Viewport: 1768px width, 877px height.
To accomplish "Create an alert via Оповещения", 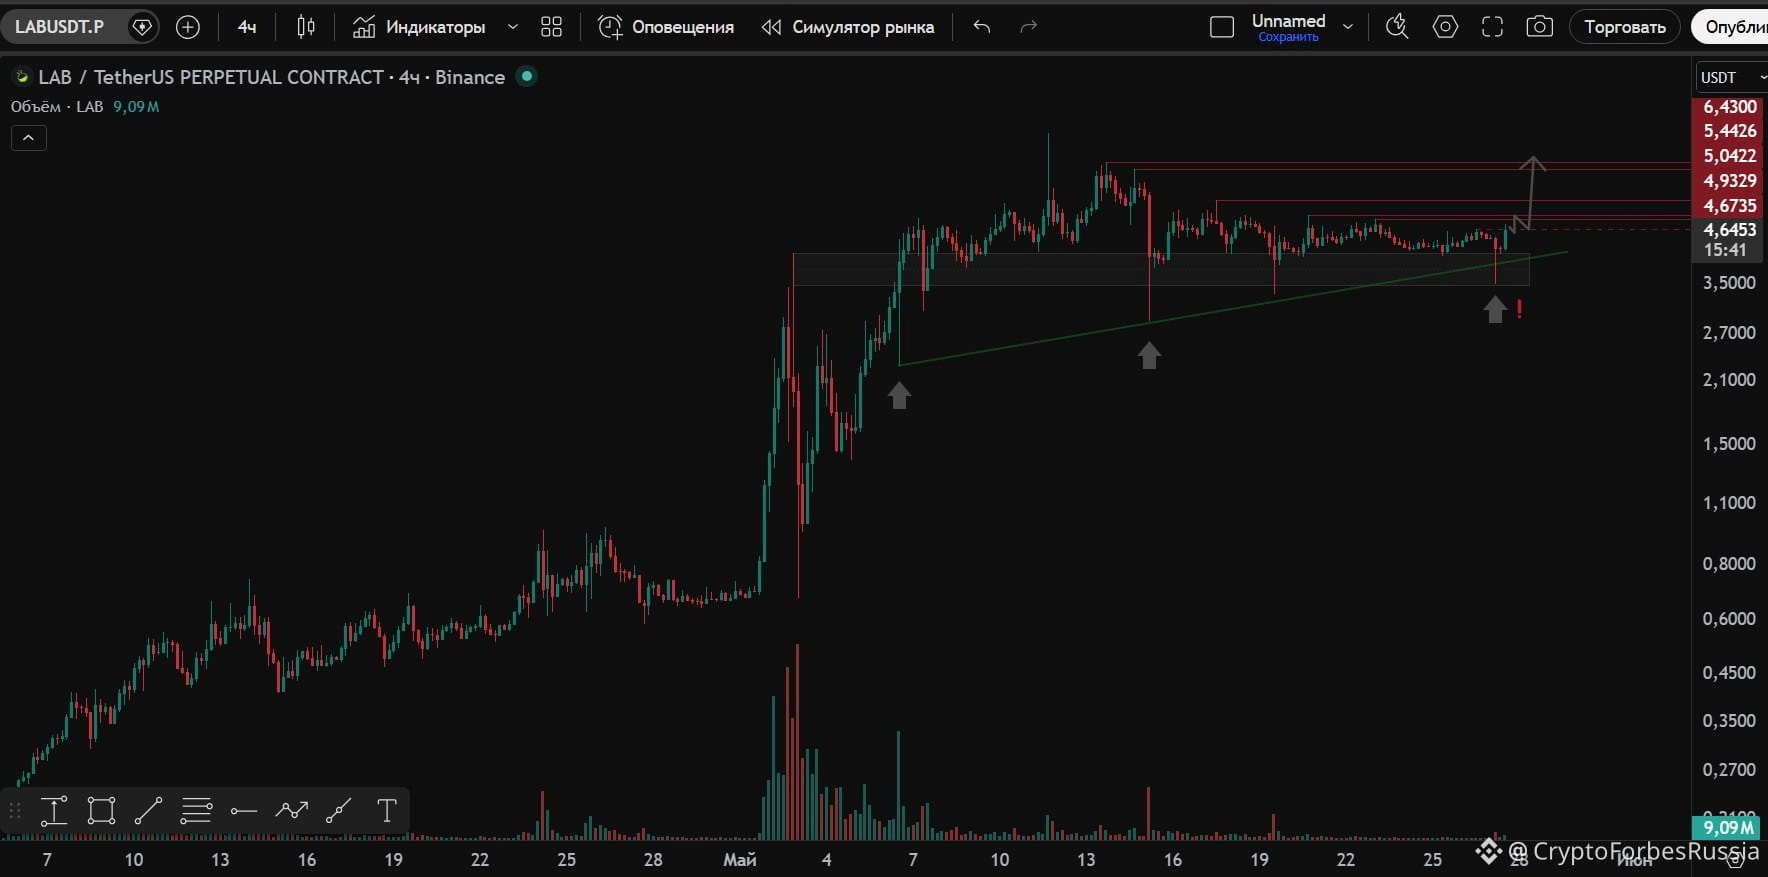I will click(666, 27).
